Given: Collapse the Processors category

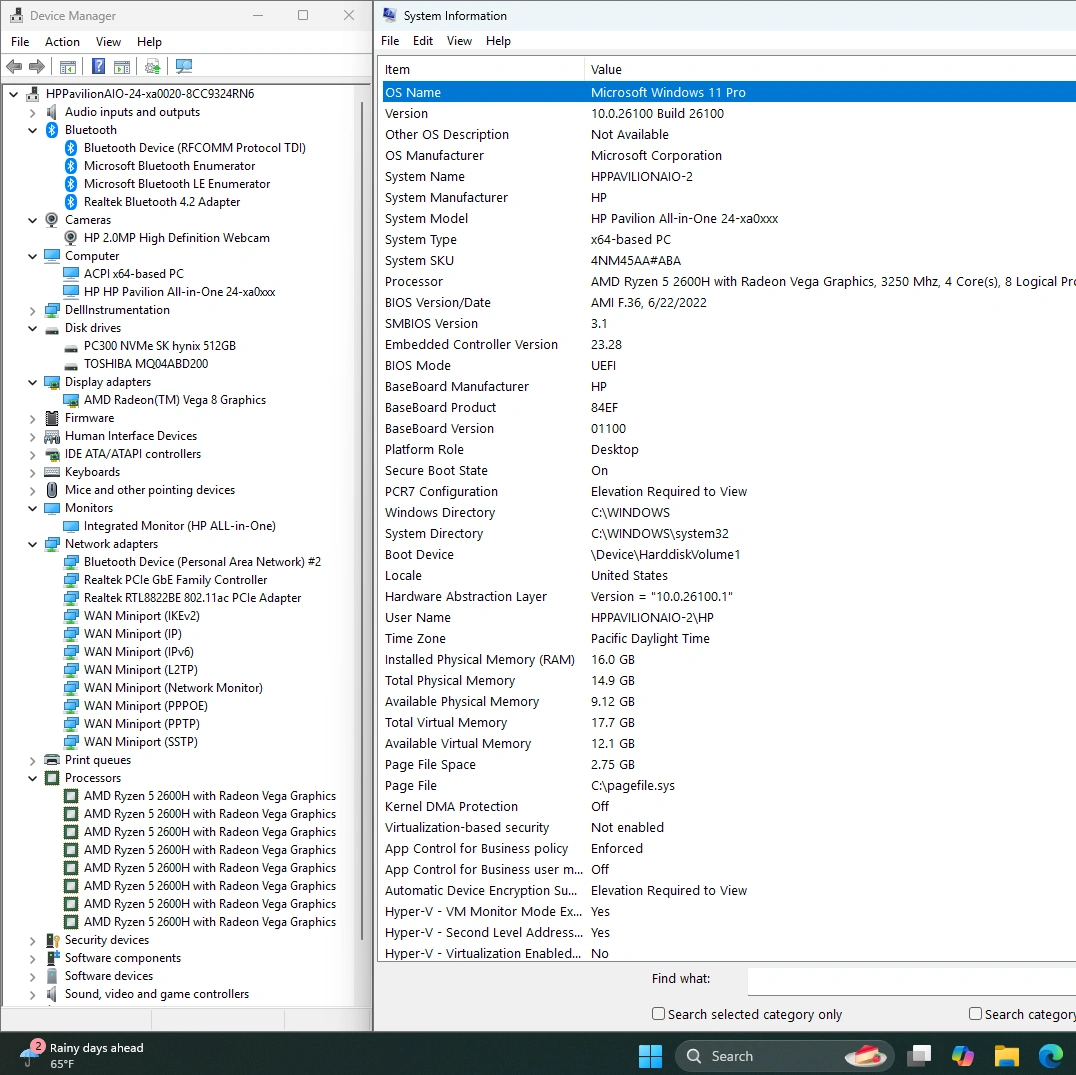Looking at the screenshot, I should coord(32,778).
